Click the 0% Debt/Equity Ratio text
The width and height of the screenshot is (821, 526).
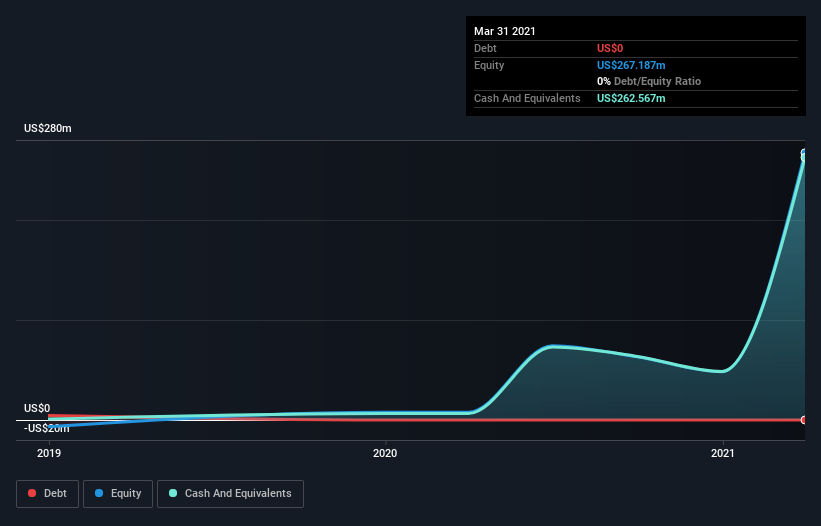649,82
